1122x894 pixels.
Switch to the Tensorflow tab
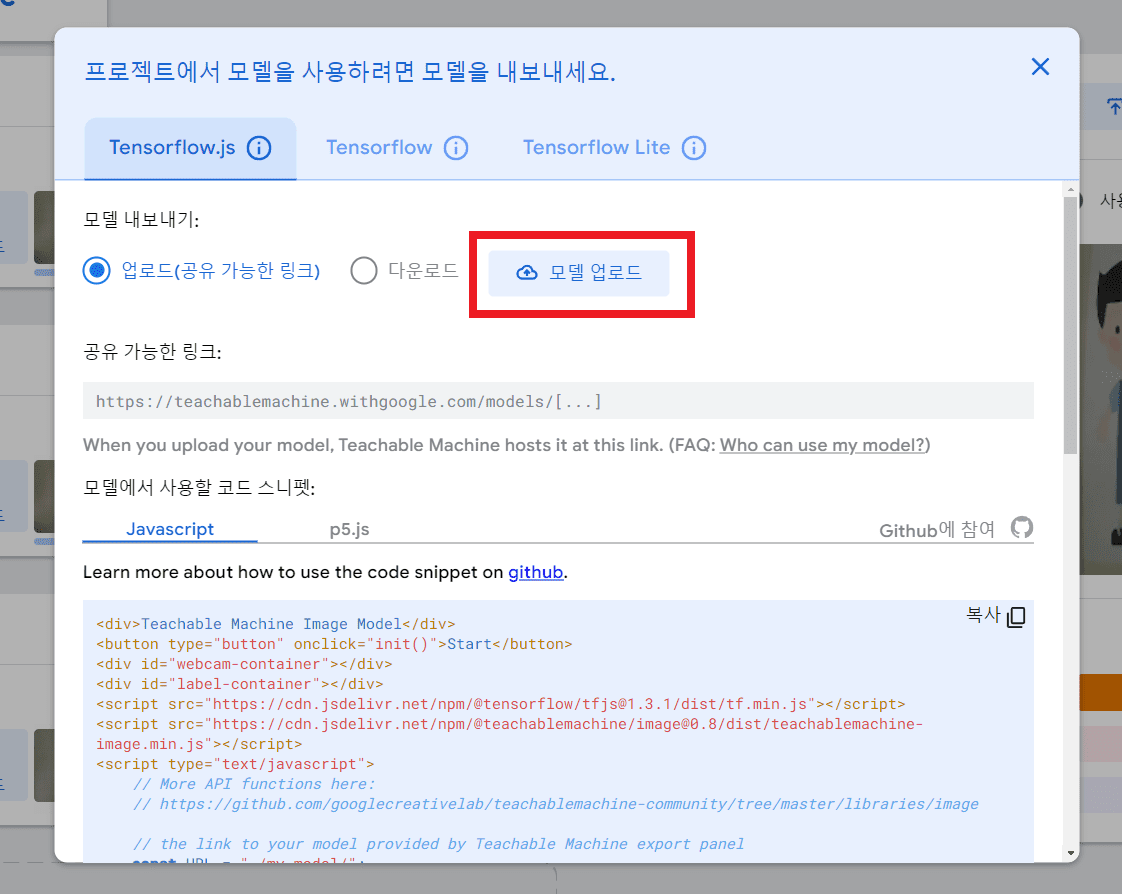coord(396,148)
